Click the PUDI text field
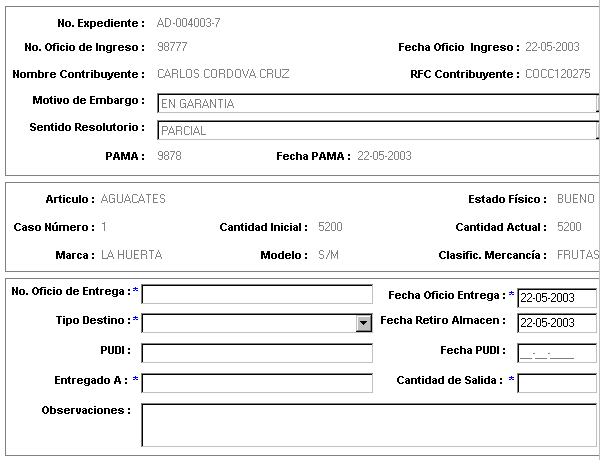The image size is (602, 460). pos(257,353)
